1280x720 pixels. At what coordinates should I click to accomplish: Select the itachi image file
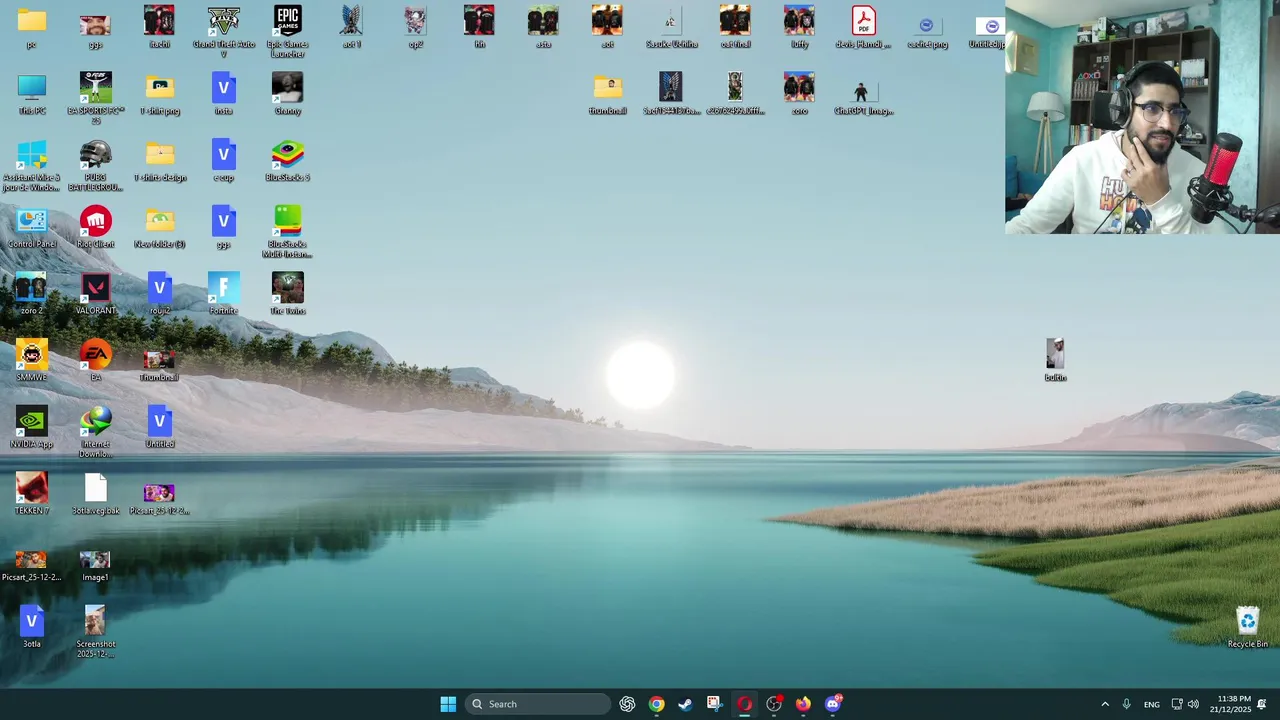(159, 27)
